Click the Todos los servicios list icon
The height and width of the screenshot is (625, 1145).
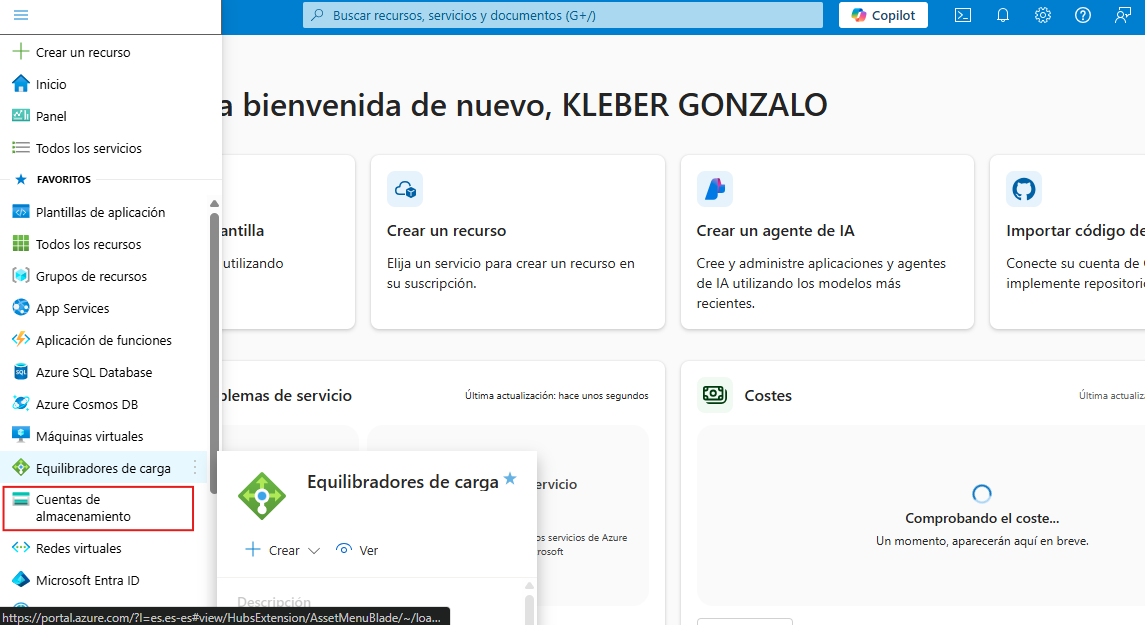pos(21,147)
